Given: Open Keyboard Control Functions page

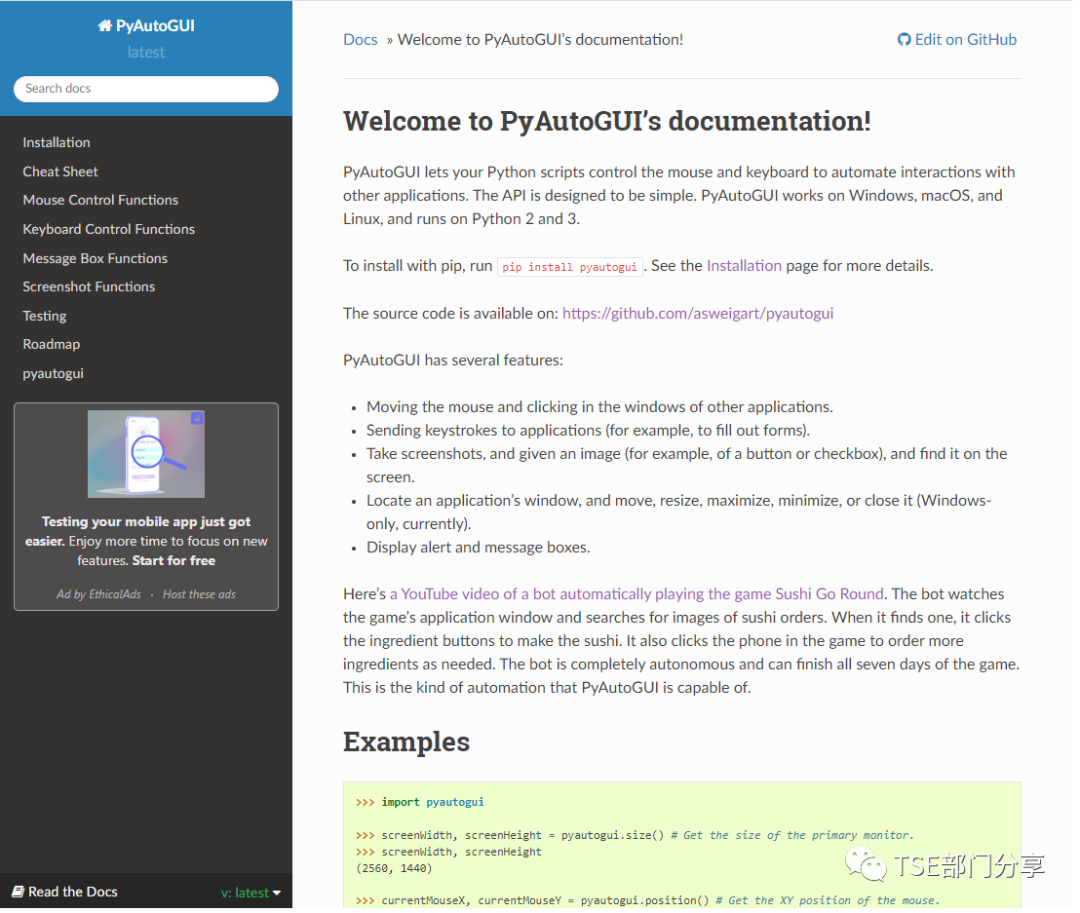Looking at the screenshot, I should coord(108,229).
